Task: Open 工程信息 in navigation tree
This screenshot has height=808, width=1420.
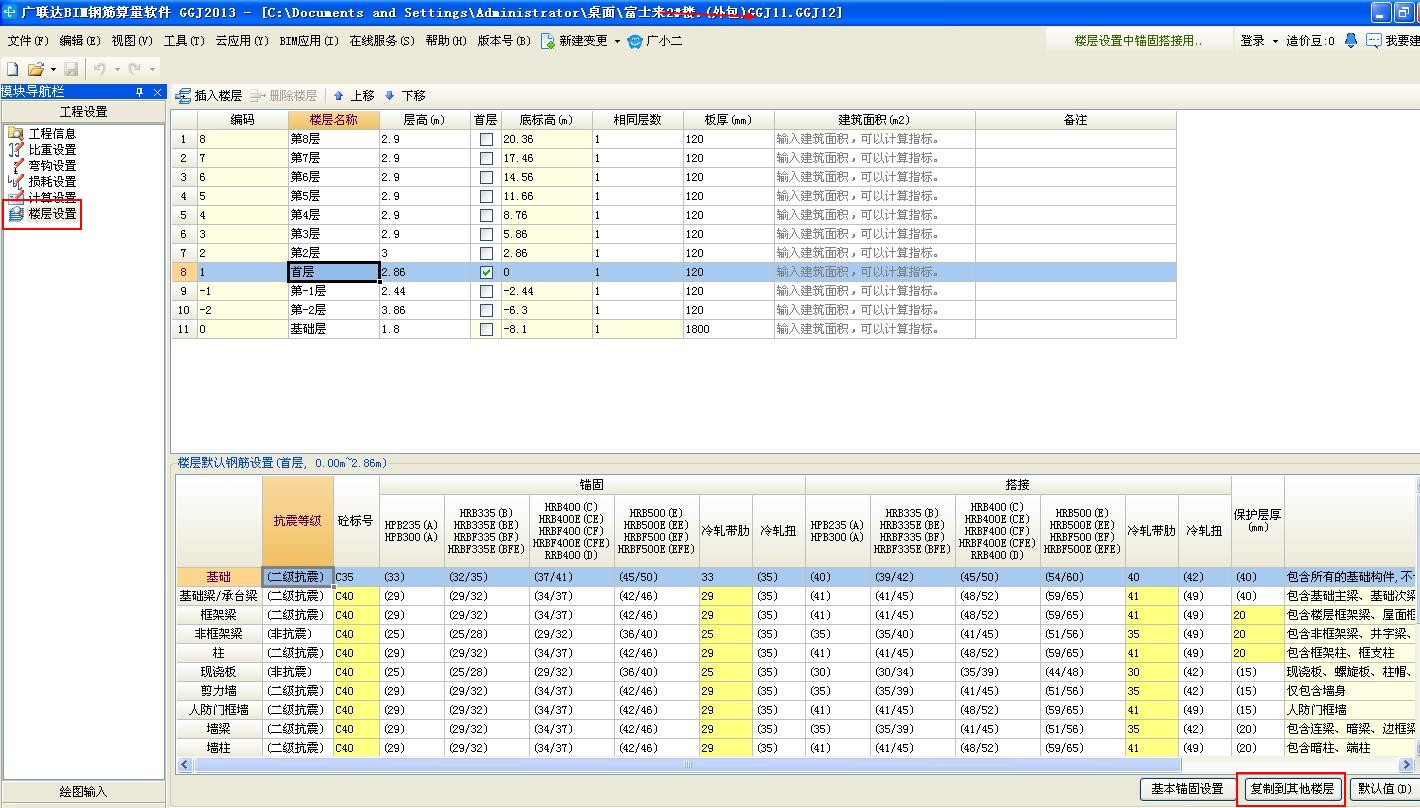Action: 42,134
